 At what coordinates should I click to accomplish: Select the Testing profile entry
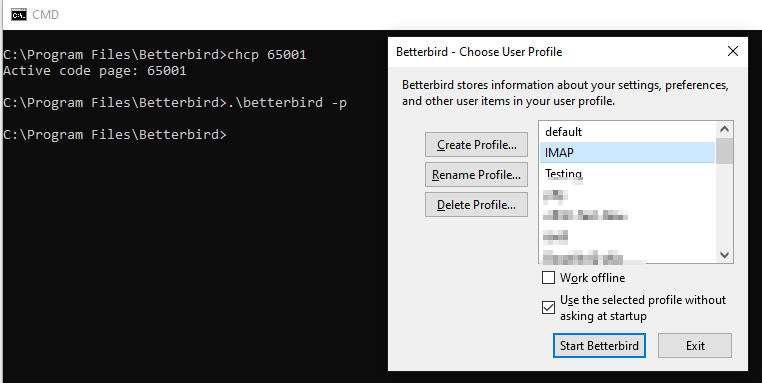tap(627, 173)
